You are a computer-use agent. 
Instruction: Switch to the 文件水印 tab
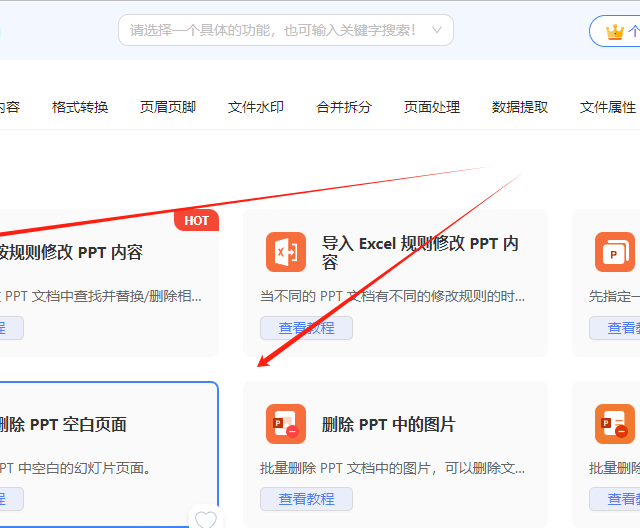click(x=256, y=107)
